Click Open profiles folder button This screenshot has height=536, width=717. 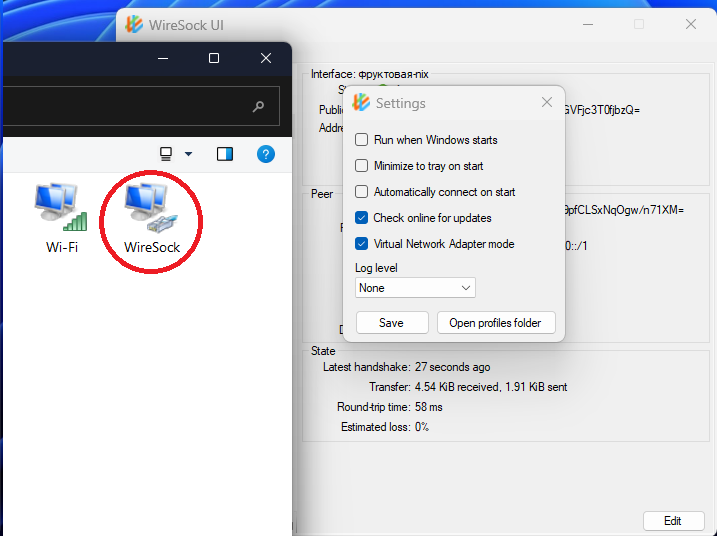(x=496, y=323)
